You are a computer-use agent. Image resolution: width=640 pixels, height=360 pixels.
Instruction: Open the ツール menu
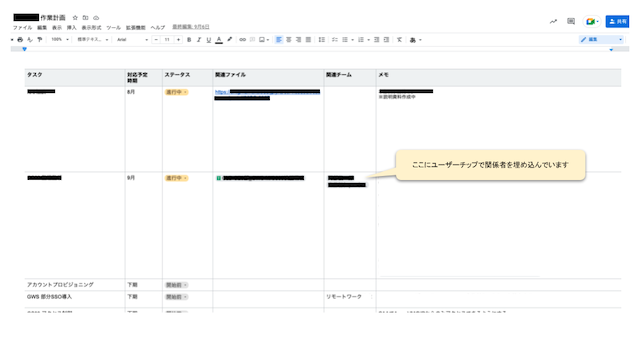tap(113, 28)
